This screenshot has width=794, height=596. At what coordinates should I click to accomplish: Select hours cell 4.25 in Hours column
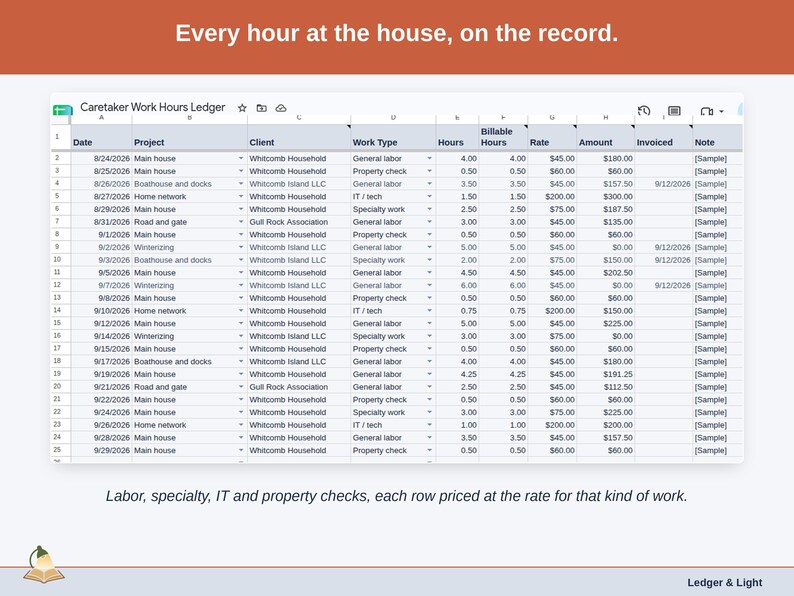click(x=457, y=374)
